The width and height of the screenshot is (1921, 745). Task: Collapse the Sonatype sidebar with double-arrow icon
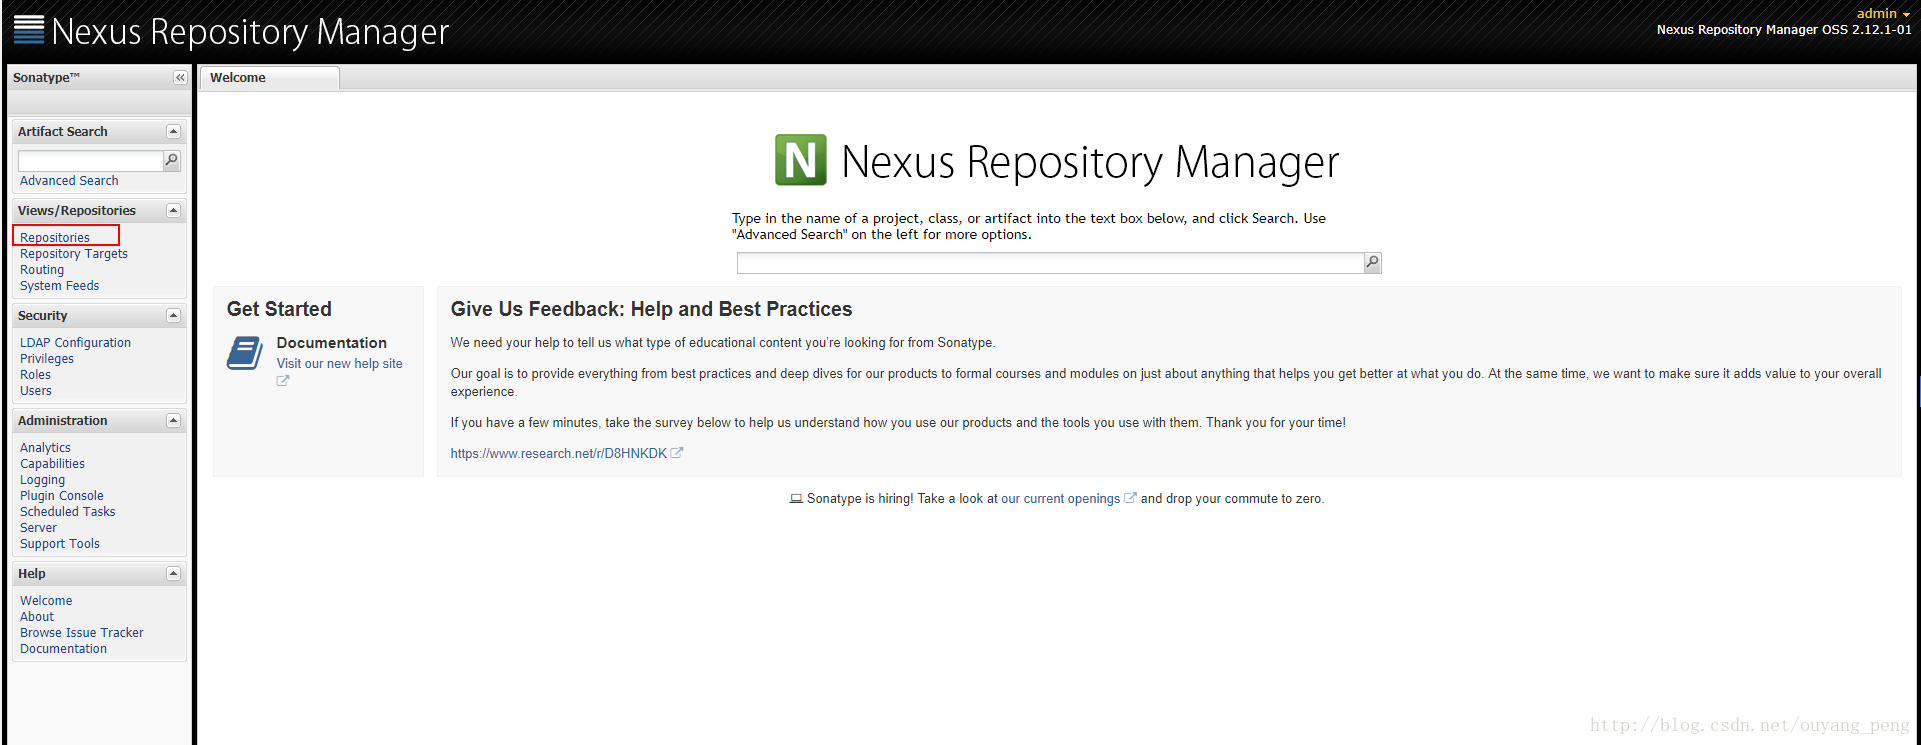[180, 78]
